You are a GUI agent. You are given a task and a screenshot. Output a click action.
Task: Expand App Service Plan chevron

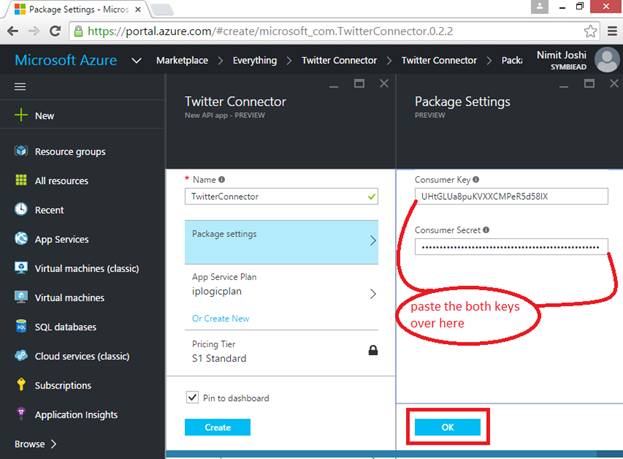click(x=373, y=294)
